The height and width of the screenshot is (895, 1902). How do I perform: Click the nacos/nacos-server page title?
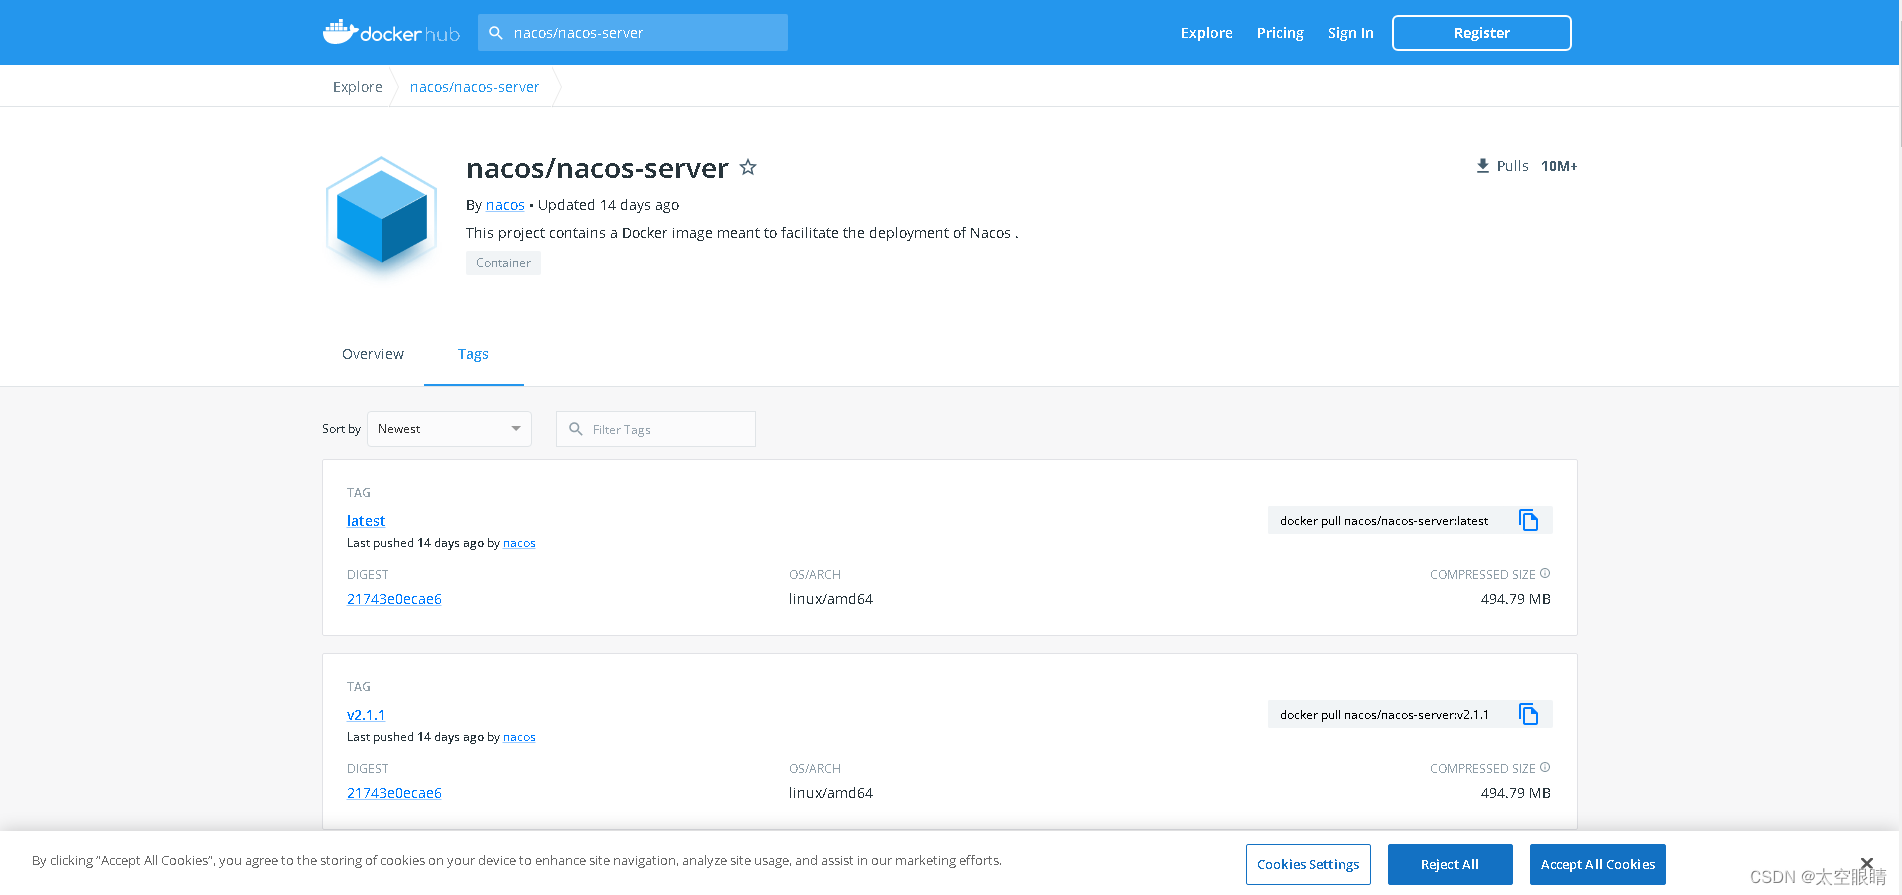[597, 168]
